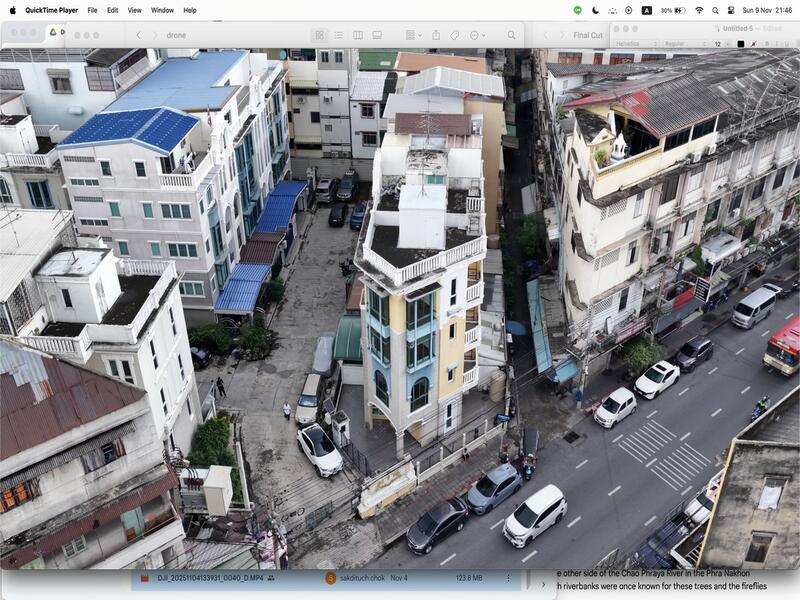Switch Finder to list view
Screen dimensions: 800x600
(338, 36)
